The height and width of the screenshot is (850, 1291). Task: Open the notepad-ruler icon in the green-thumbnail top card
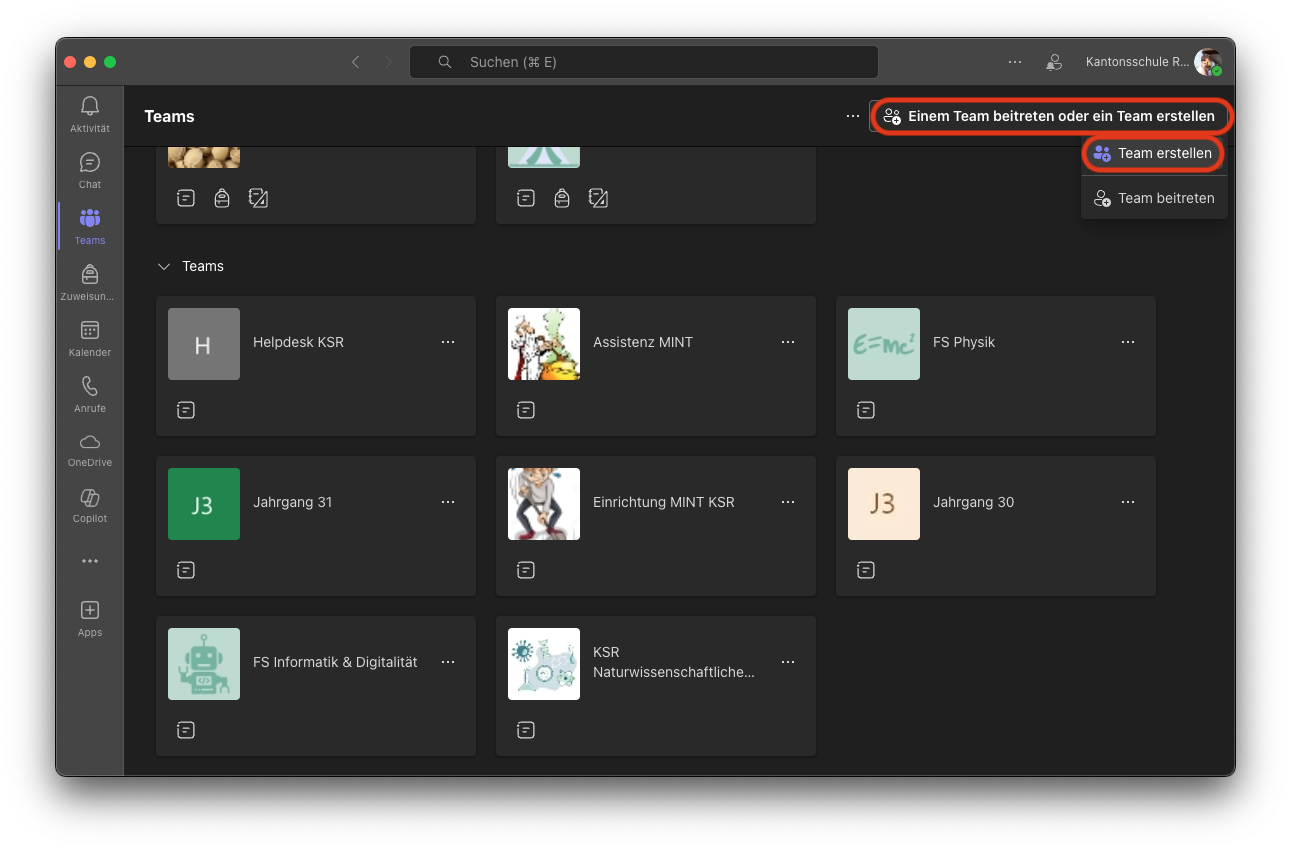(x=598, y=198)
